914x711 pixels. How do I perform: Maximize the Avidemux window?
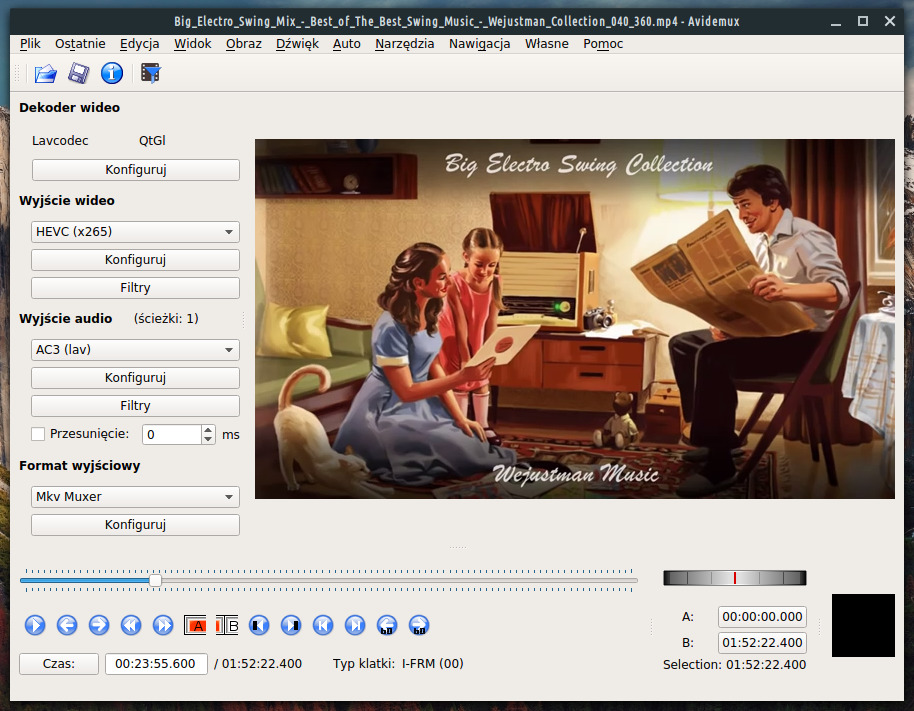pos(863,22)
